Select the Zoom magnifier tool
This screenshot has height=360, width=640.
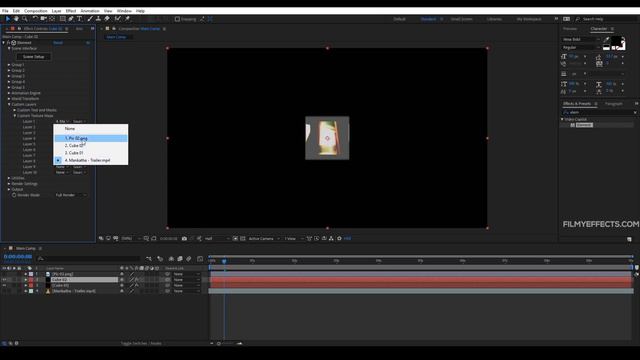(x=25, y=19)
